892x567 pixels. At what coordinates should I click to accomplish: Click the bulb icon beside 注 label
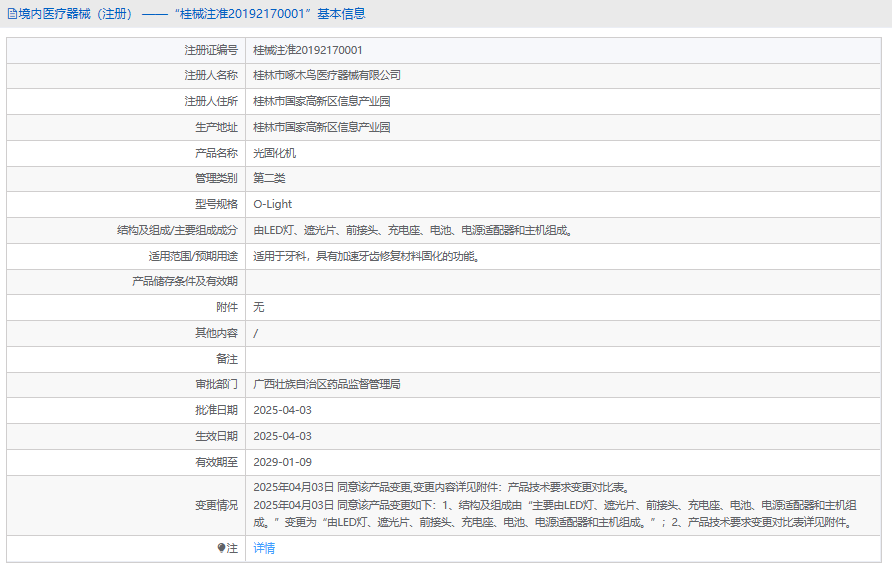[x=221, y=548]
